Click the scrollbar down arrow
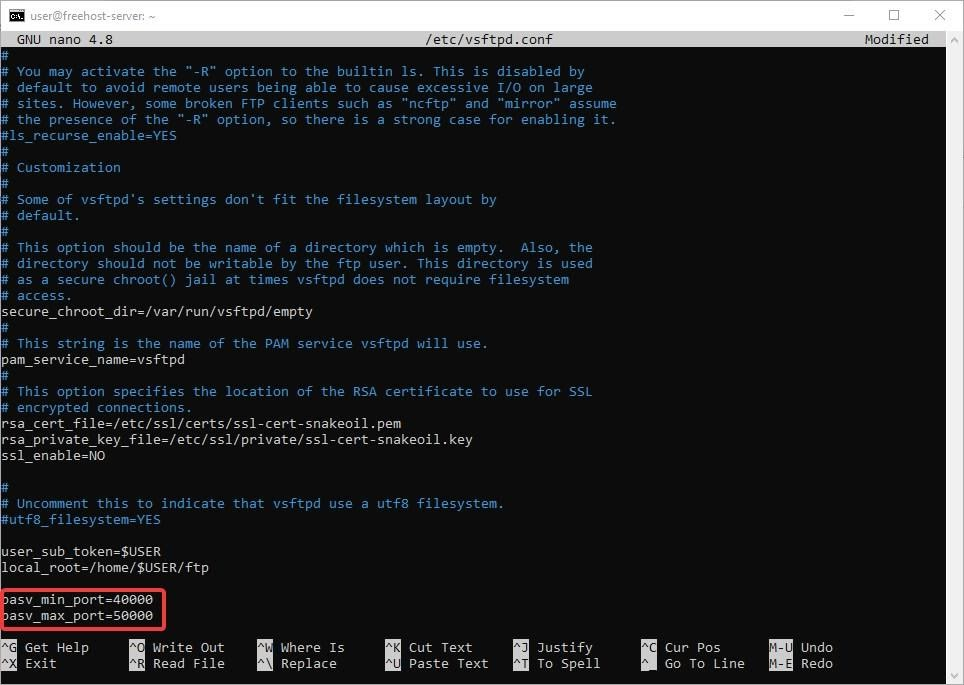The image size is (964, 685). point(955,674)
